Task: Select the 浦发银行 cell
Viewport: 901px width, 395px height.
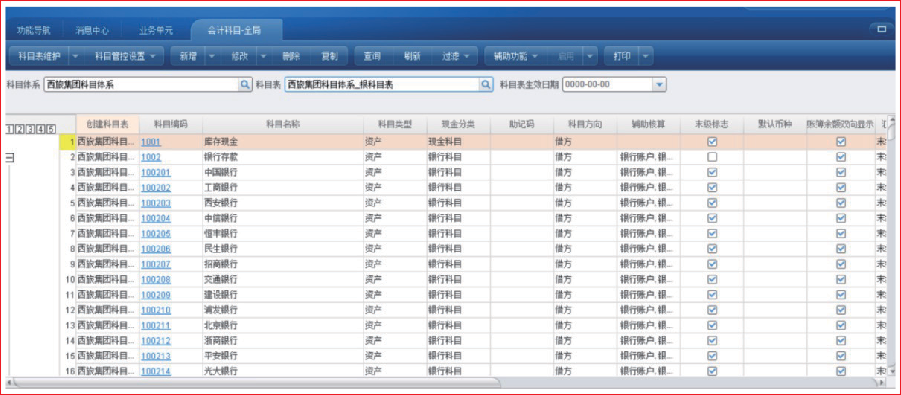Action: (x=283, y=310)
